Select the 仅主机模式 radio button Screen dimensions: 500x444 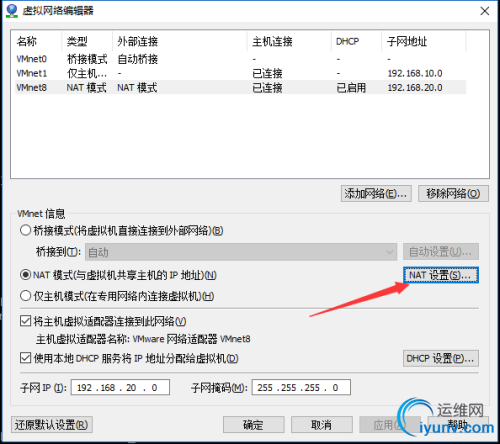pos(26,296)
